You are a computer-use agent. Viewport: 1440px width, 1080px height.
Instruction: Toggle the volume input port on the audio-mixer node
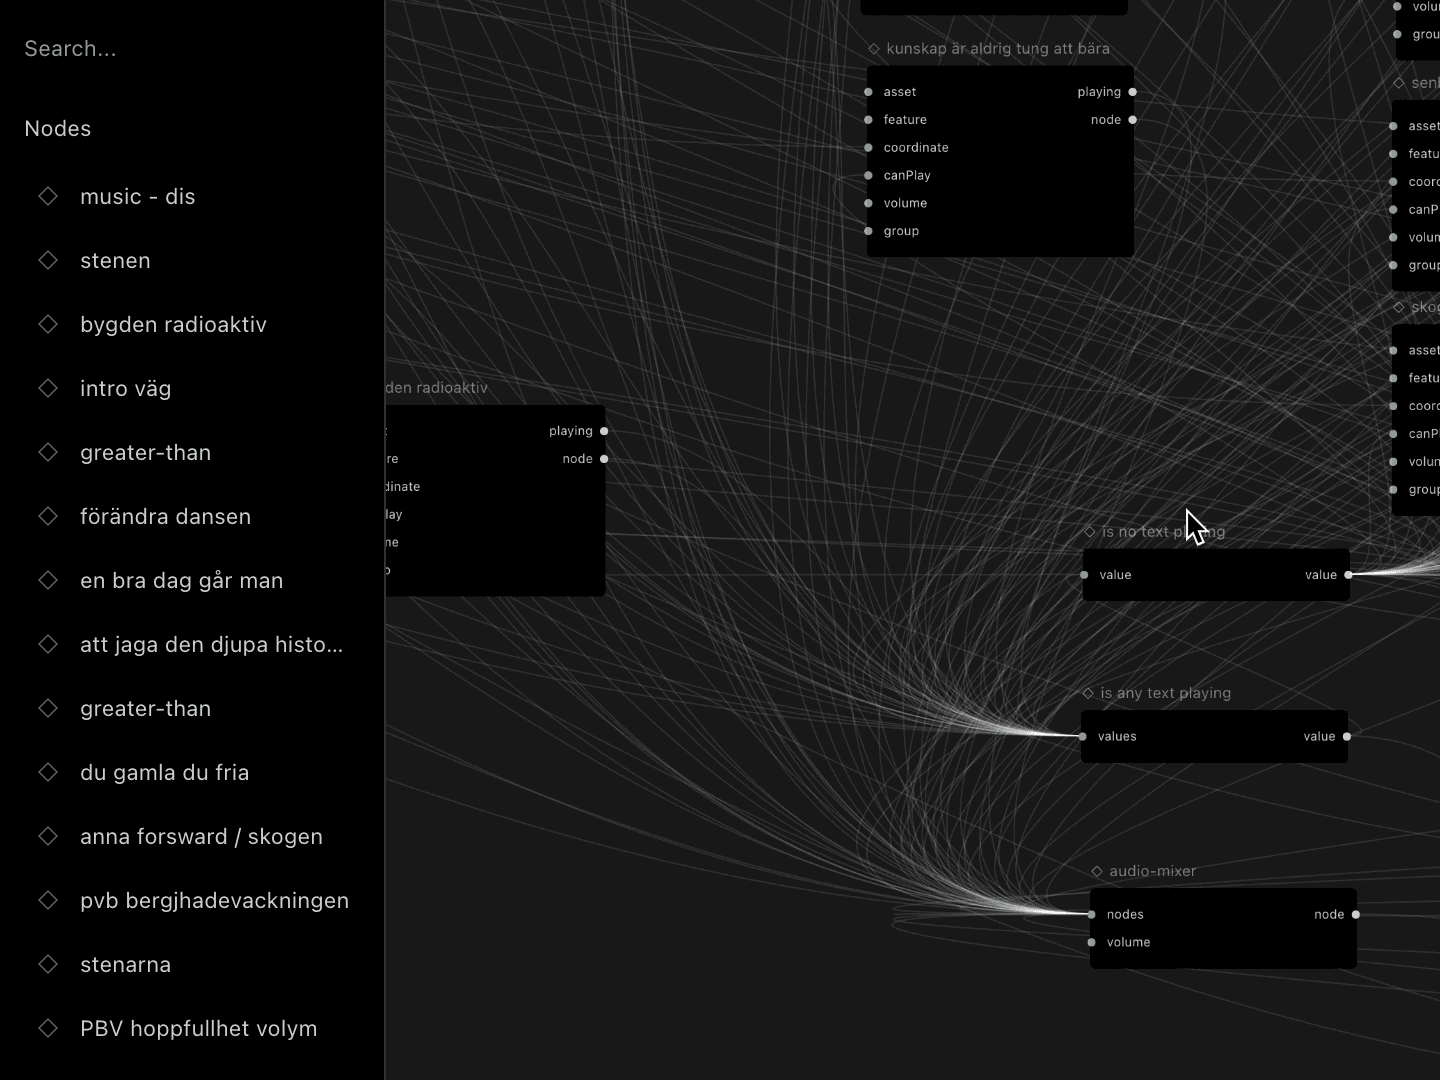coord(1094,942)
